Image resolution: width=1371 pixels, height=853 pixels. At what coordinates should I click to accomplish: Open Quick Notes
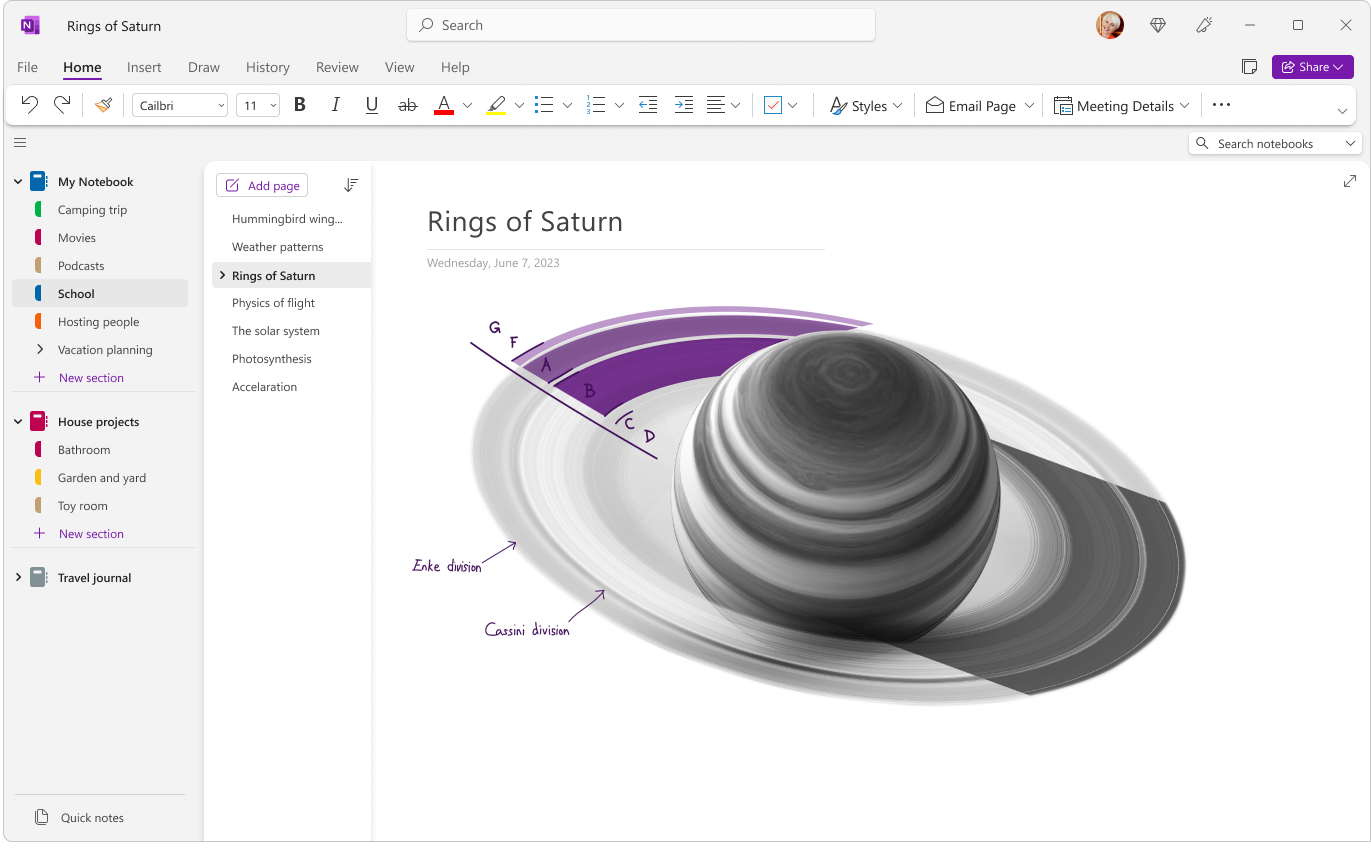(91, 817)
